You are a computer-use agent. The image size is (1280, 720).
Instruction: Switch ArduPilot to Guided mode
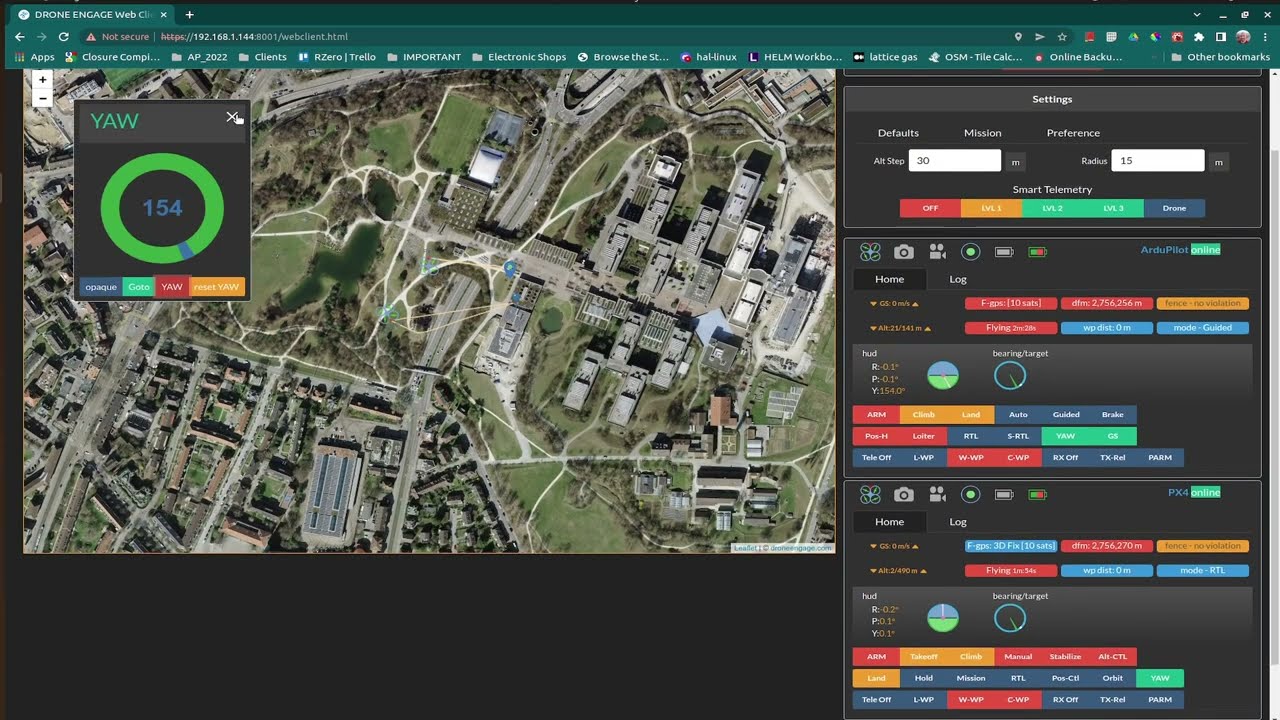(x=1066, y=414)
